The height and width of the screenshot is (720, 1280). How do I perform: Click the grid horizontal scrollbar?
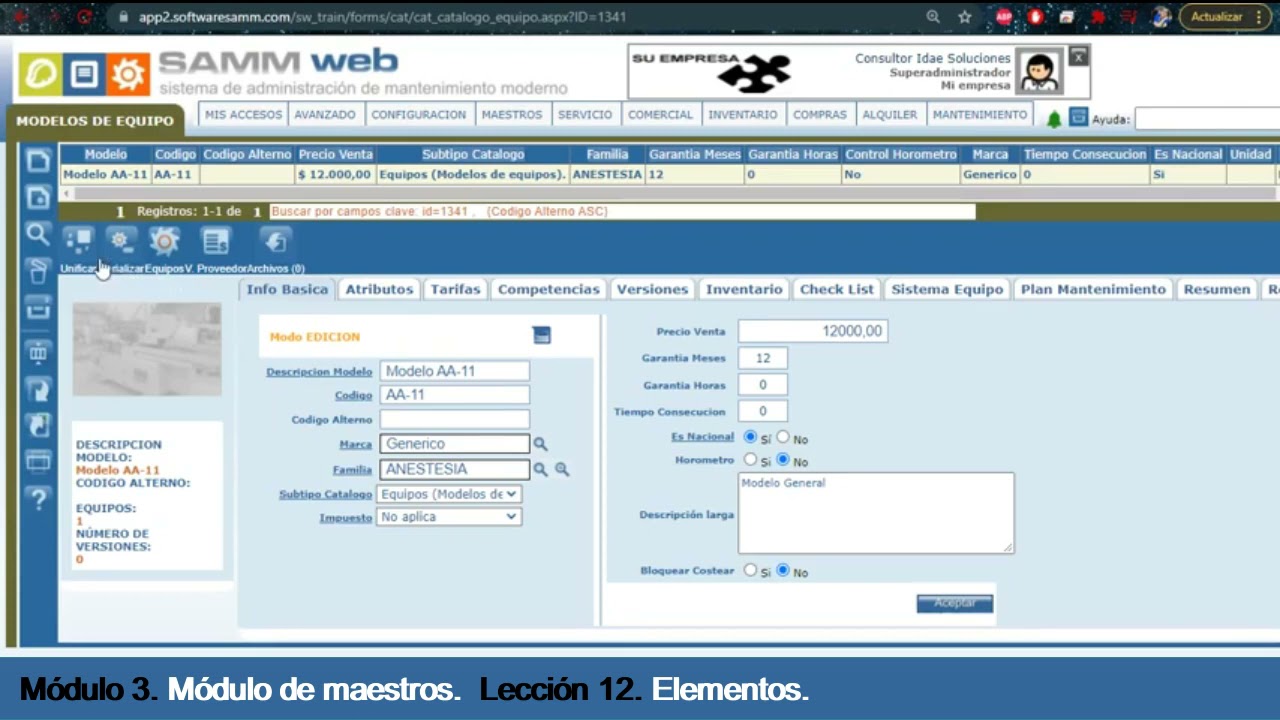pos(669,194)
